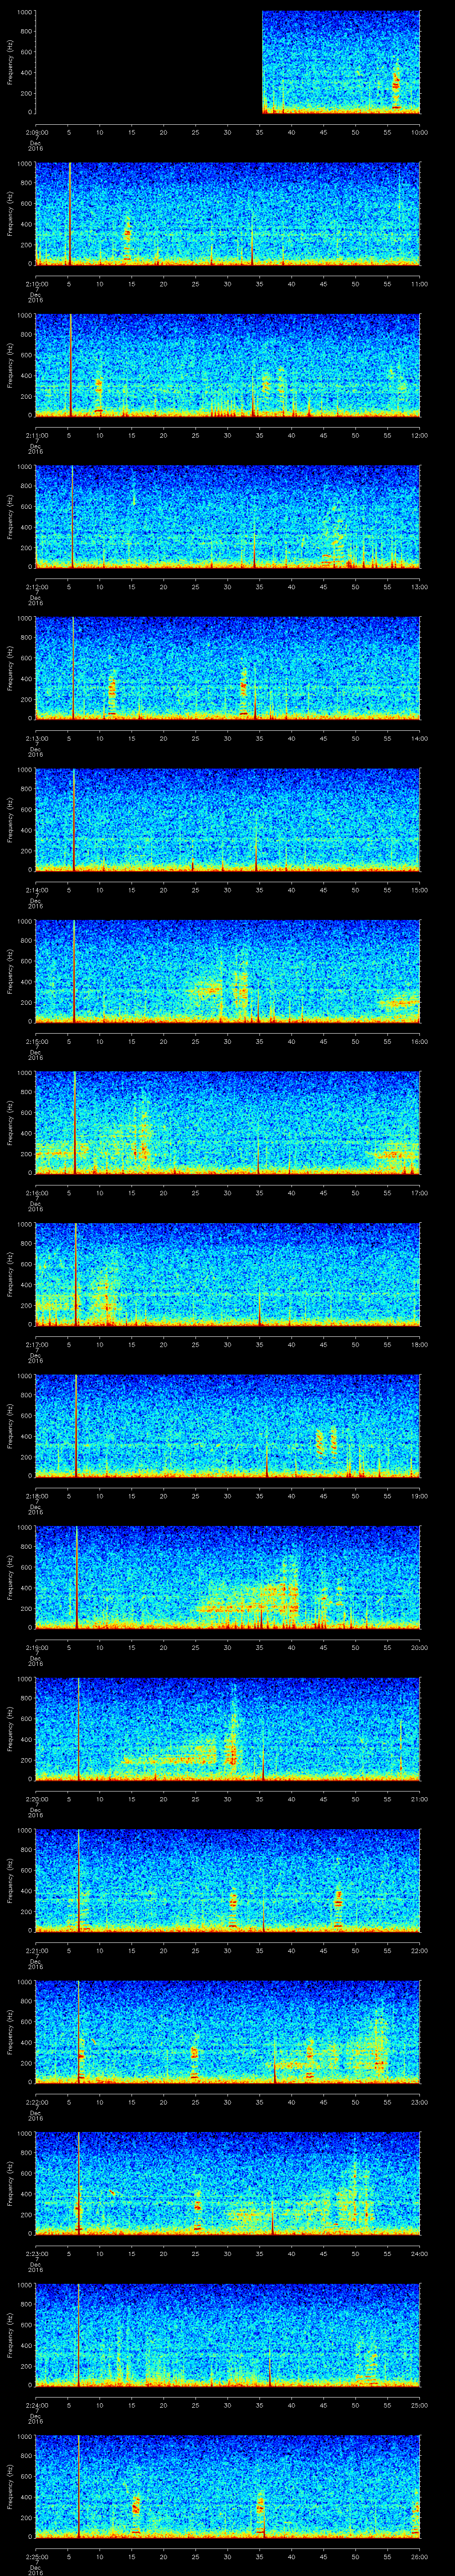Click the 2:15:00 time axis label
The height and width of the screenshot is (2576, 455).
(x=36, y=1041)
